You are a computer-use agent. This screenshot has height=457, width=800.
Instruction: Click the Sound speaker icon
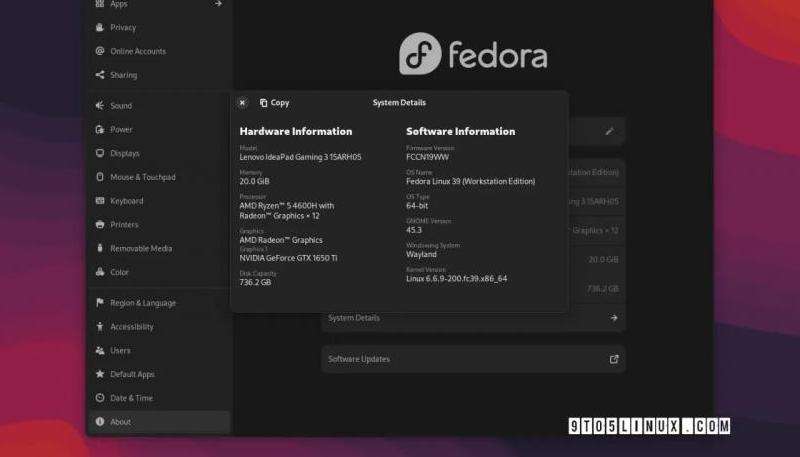100,106
